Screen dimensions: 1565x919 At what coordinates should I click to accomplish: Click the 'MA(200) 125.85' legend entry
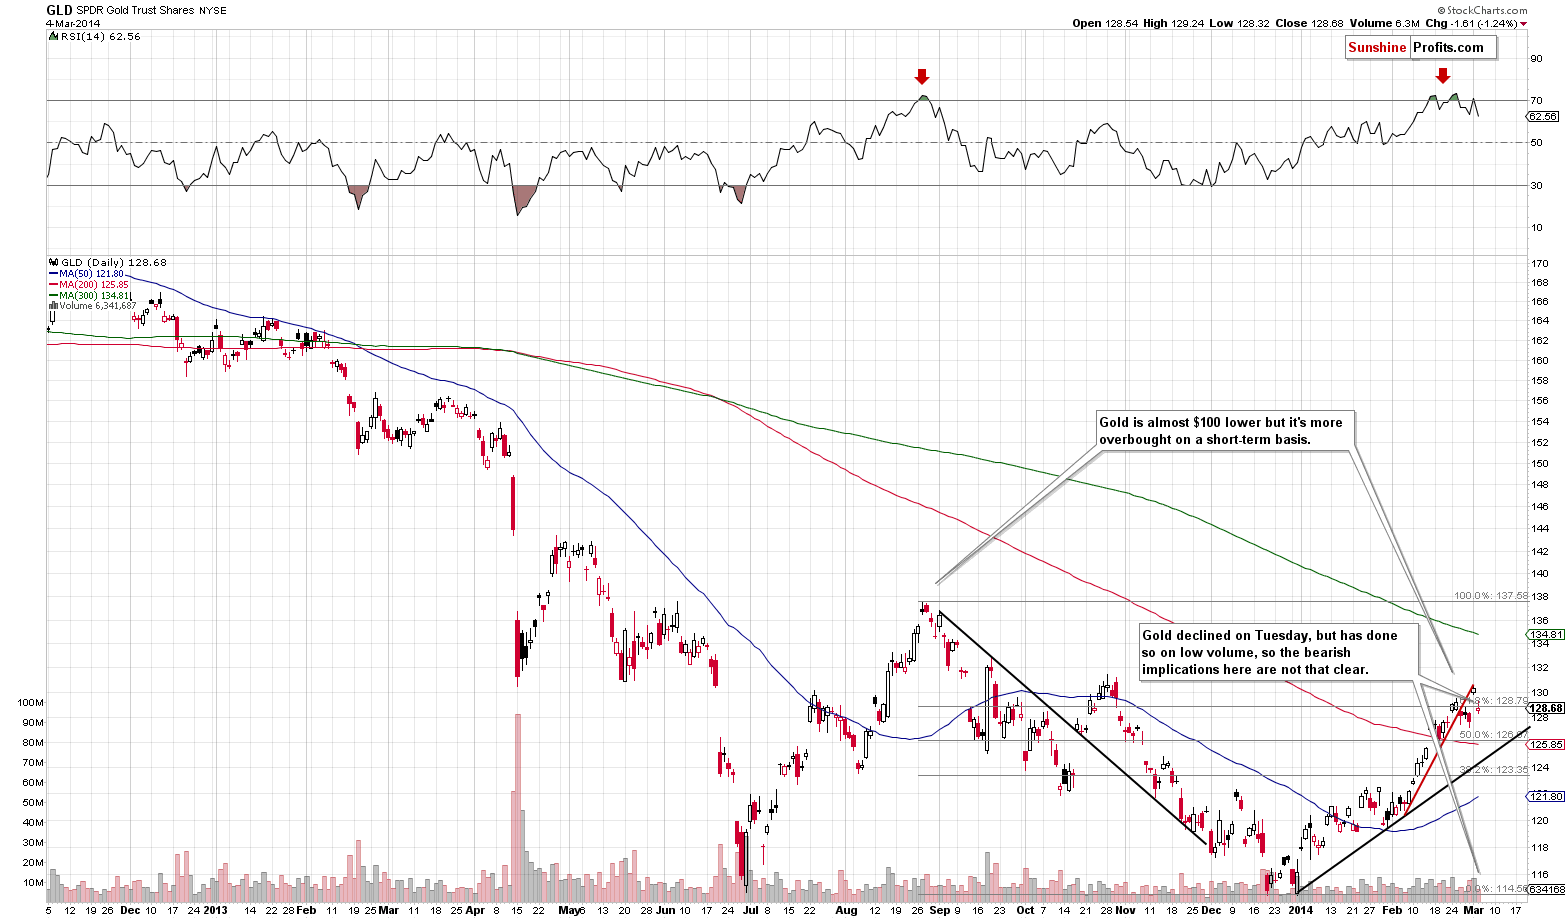coord(94,285)
